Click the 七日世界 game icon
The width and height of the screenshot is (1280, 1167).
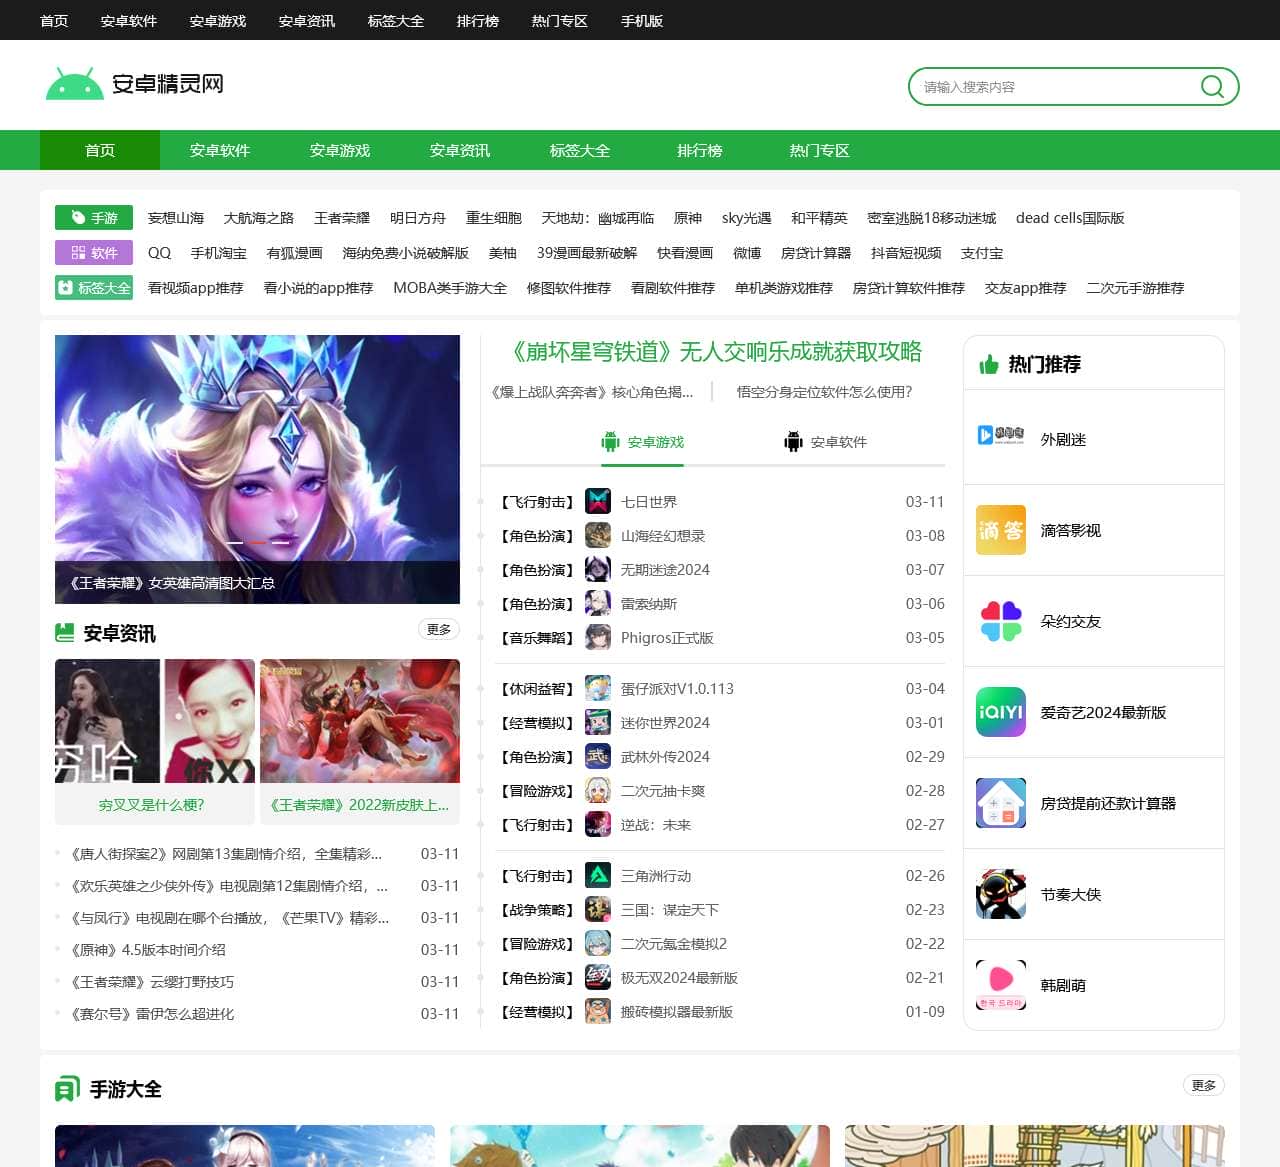point(598,501)
